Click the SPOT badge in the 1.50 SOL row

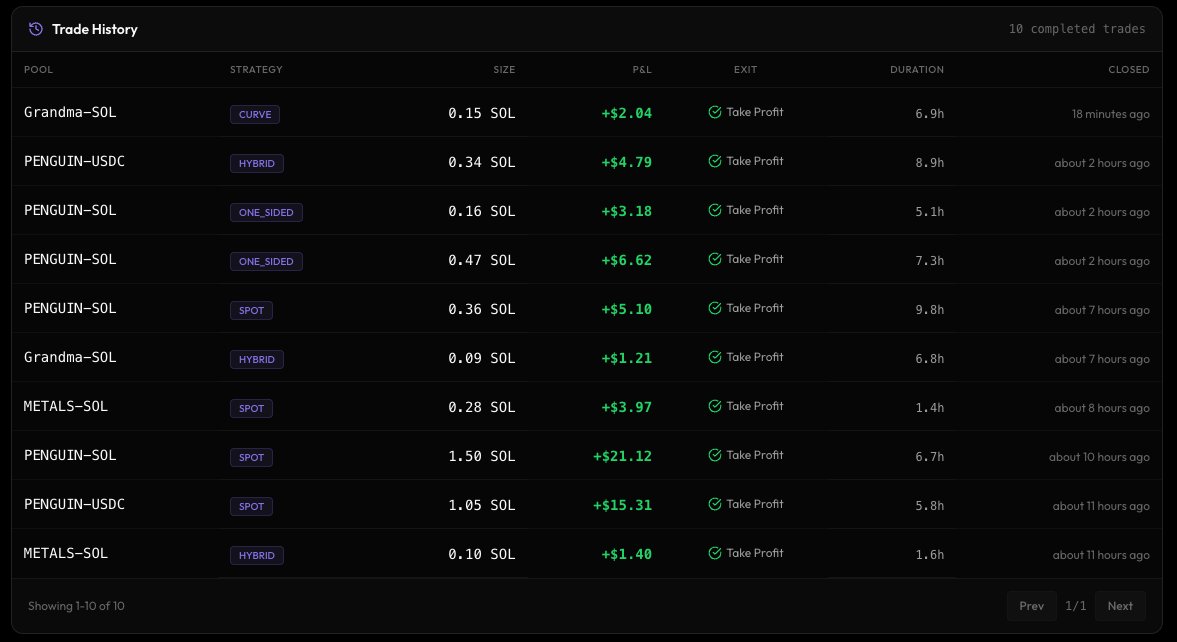(251, 457)
